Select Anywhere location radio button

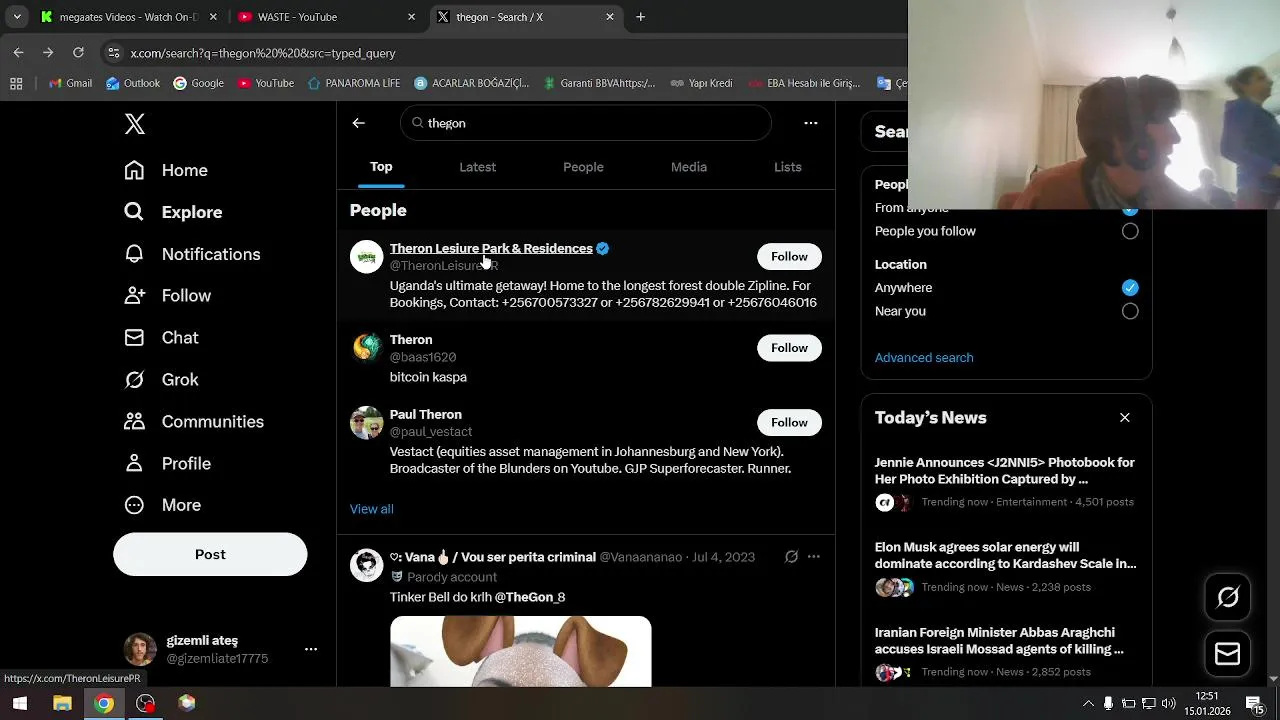point(1130,288)
